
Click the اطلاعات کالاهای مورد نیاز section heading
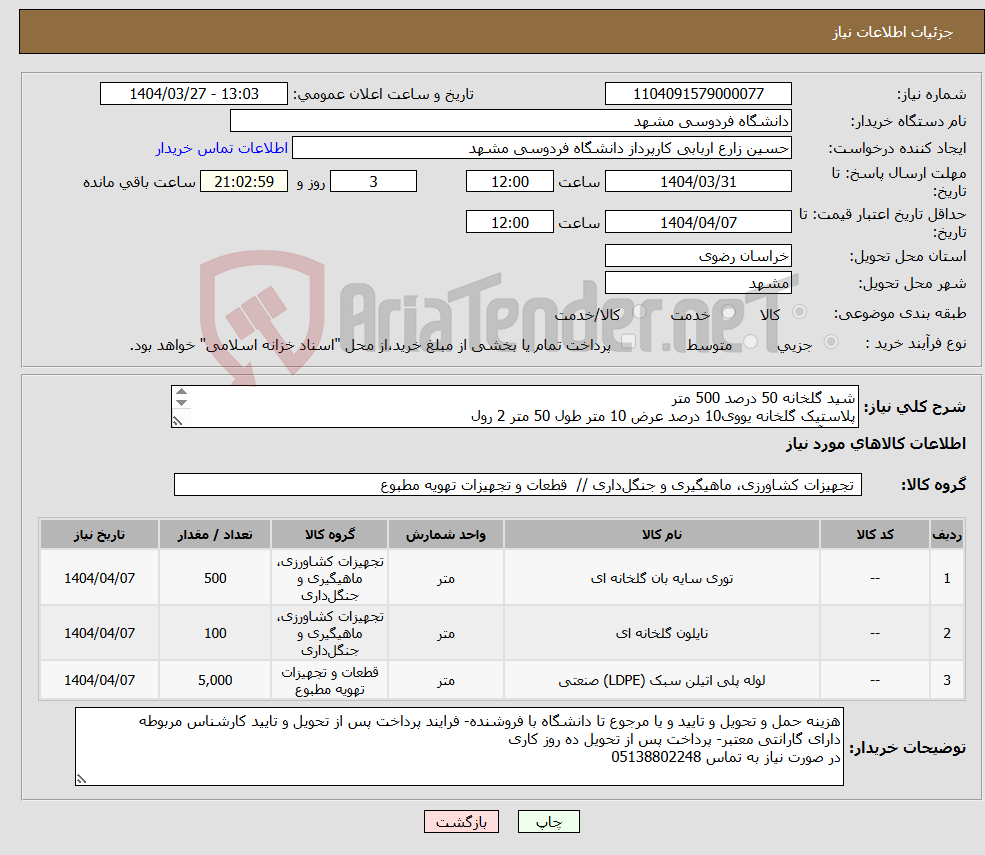click(x=876, y=444)
